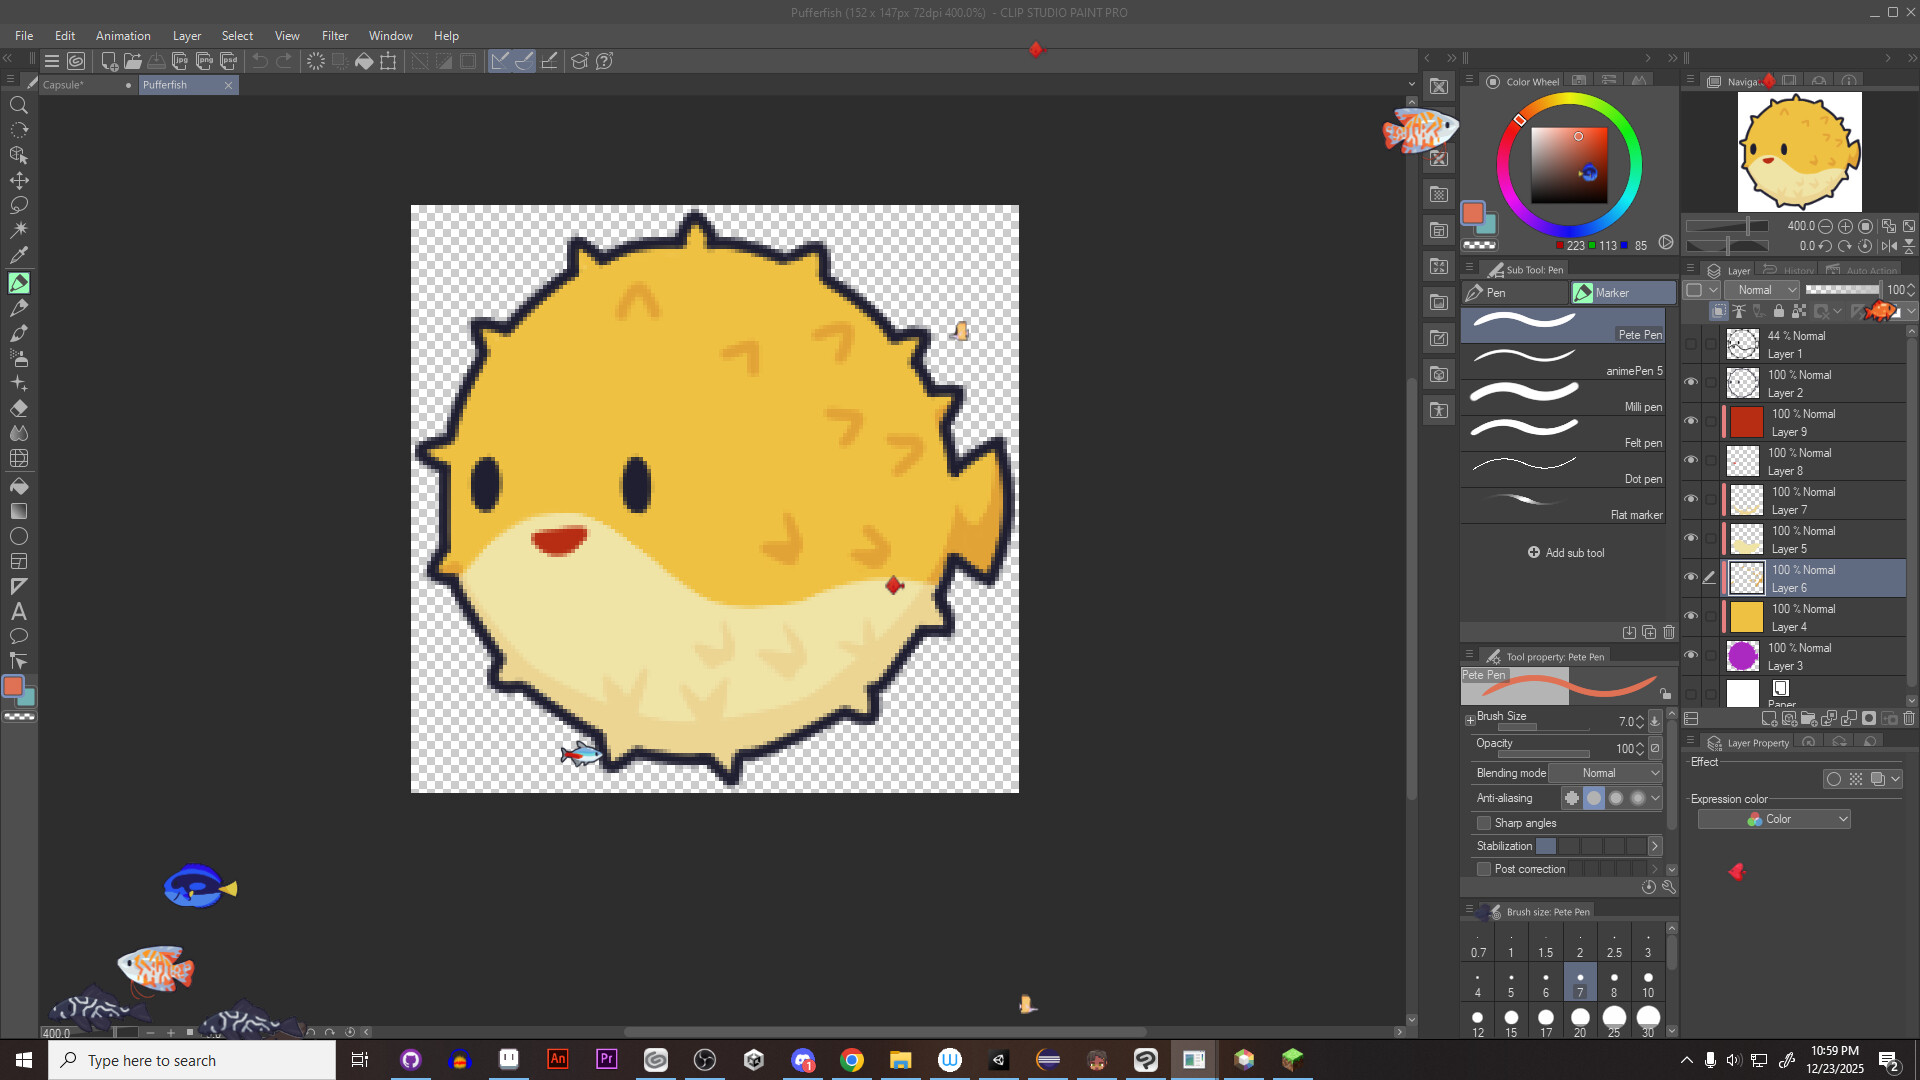
Task: Open the Filter menu
Action: coord(334,35)
